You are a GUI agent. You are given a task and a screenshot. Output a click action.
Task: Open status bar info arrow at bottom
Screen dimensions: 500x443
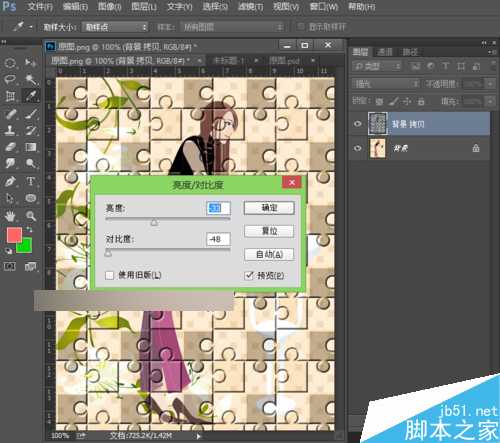[199, 436]
